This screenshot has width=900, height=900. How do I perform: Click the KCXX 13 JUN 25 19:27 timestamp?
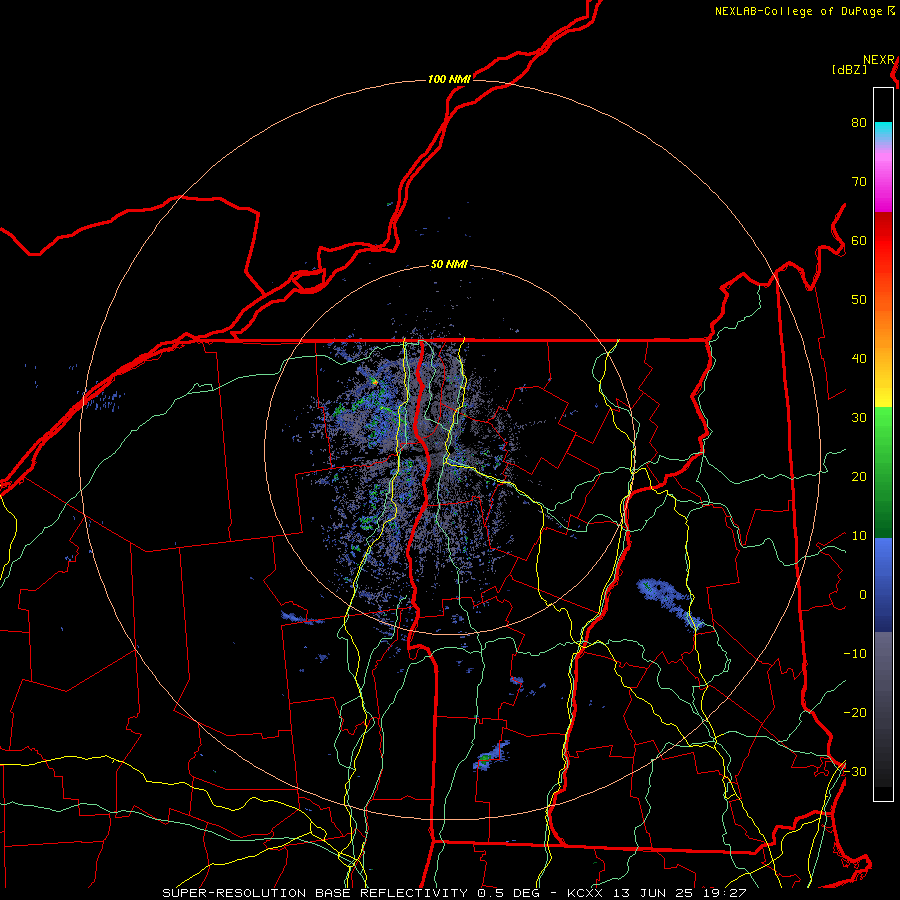pyautogui.click(x=657, y=893)
